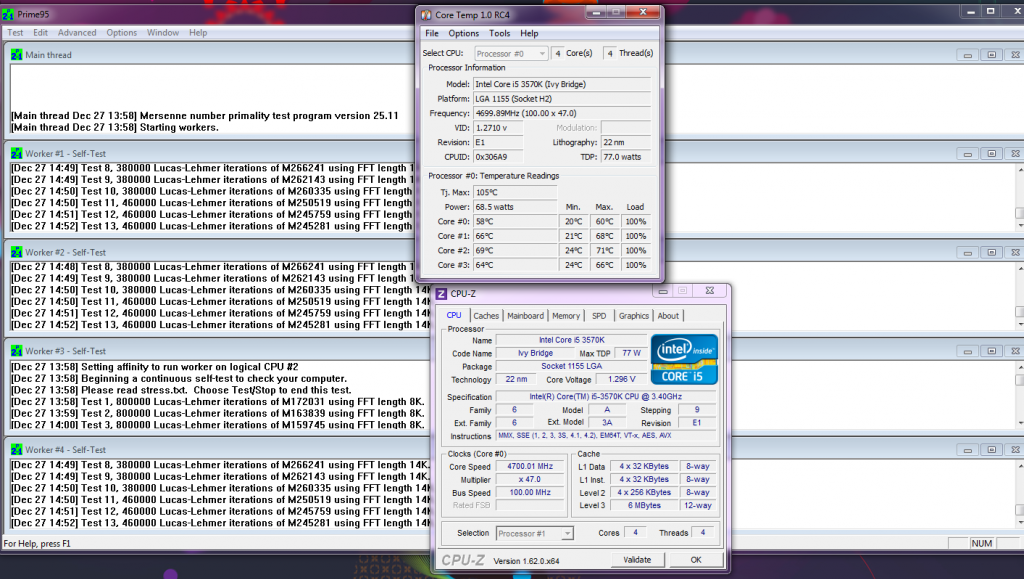Close the CPU-Z window

click(710, 290)
